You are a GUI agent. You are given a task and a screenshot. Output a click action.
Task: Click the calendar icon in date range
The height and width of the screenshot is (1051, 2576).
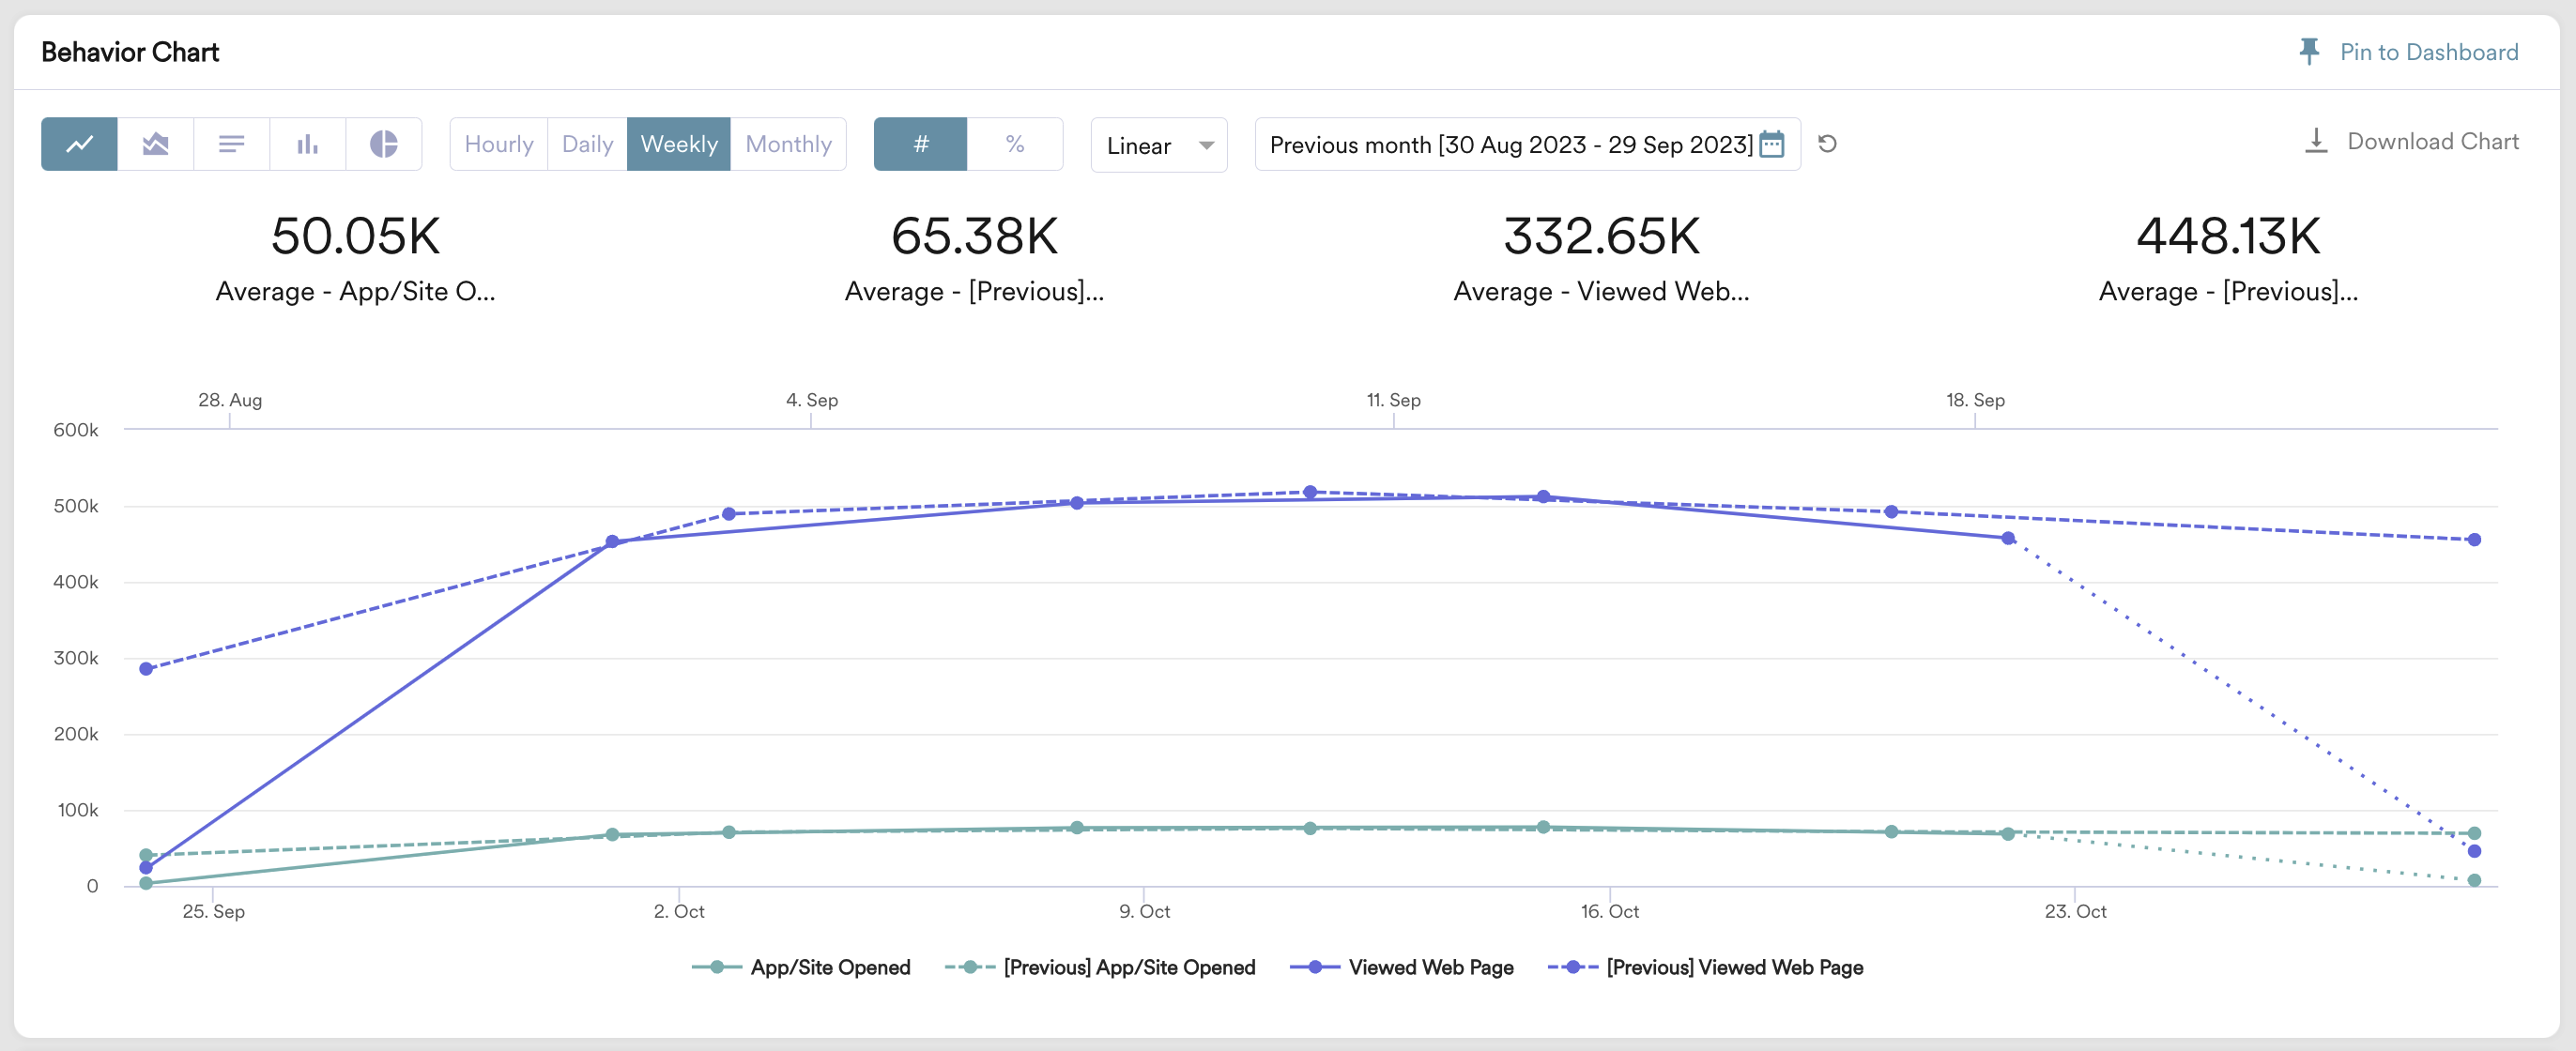1771,144
